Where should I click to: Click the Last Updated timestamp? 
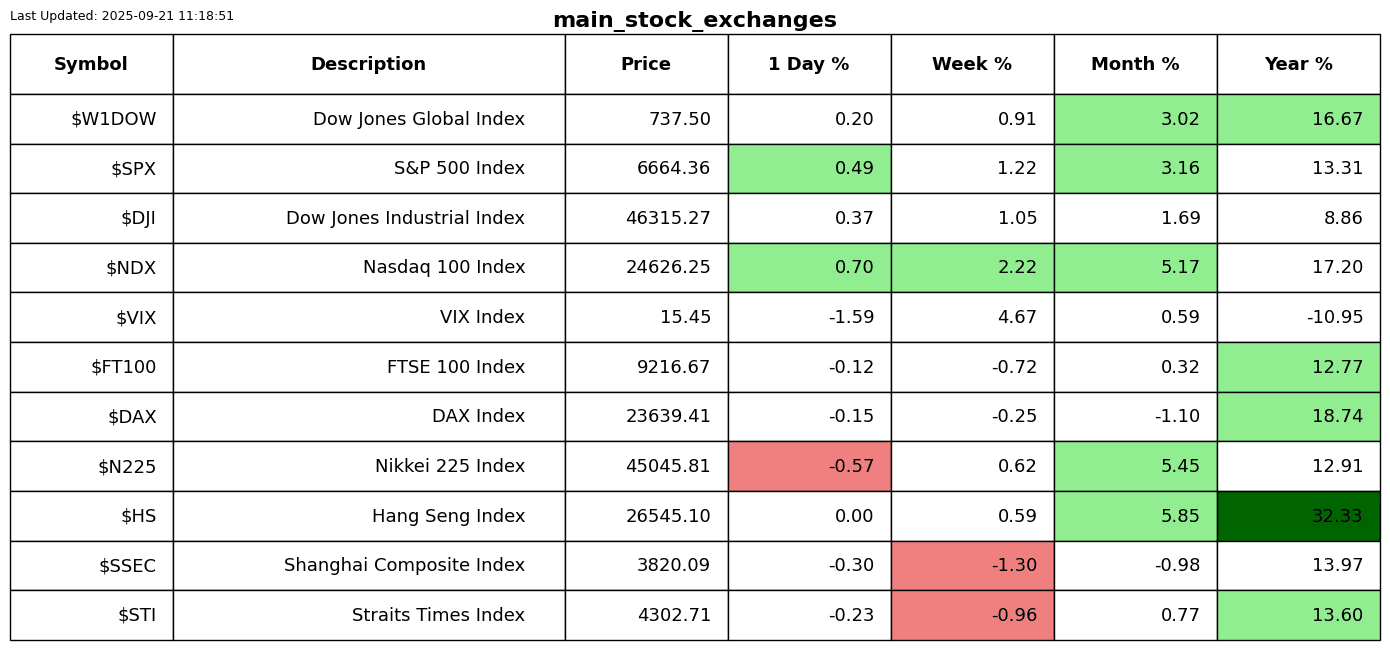point(122,16)
